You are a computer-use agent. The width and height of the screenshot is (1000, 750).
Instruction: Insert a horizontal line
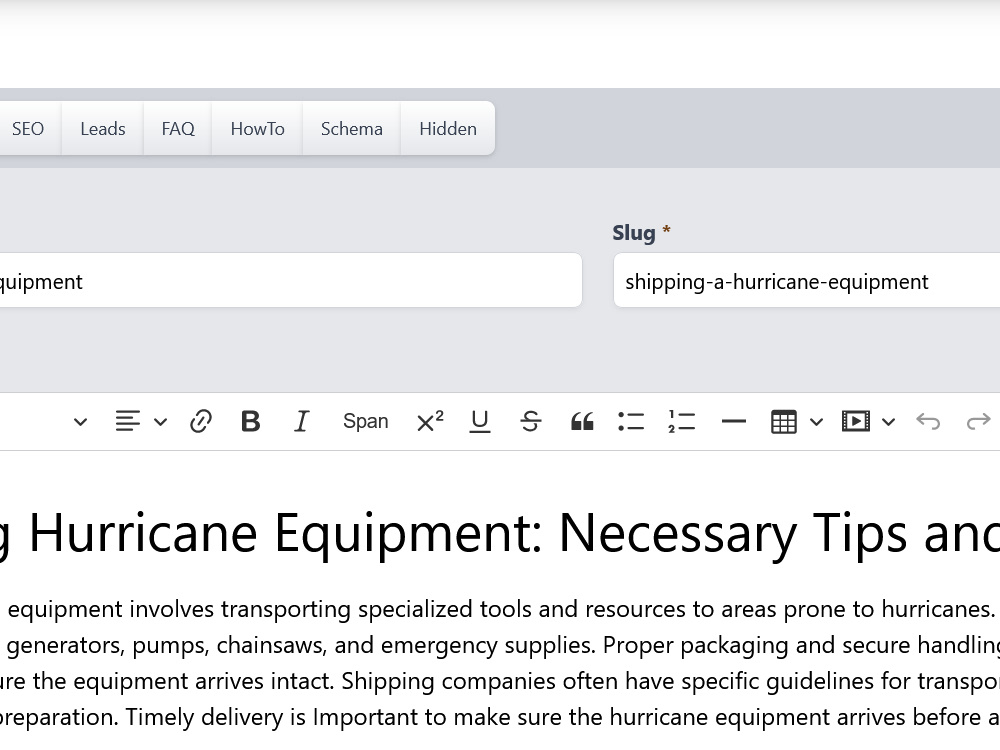pos(733,422)
